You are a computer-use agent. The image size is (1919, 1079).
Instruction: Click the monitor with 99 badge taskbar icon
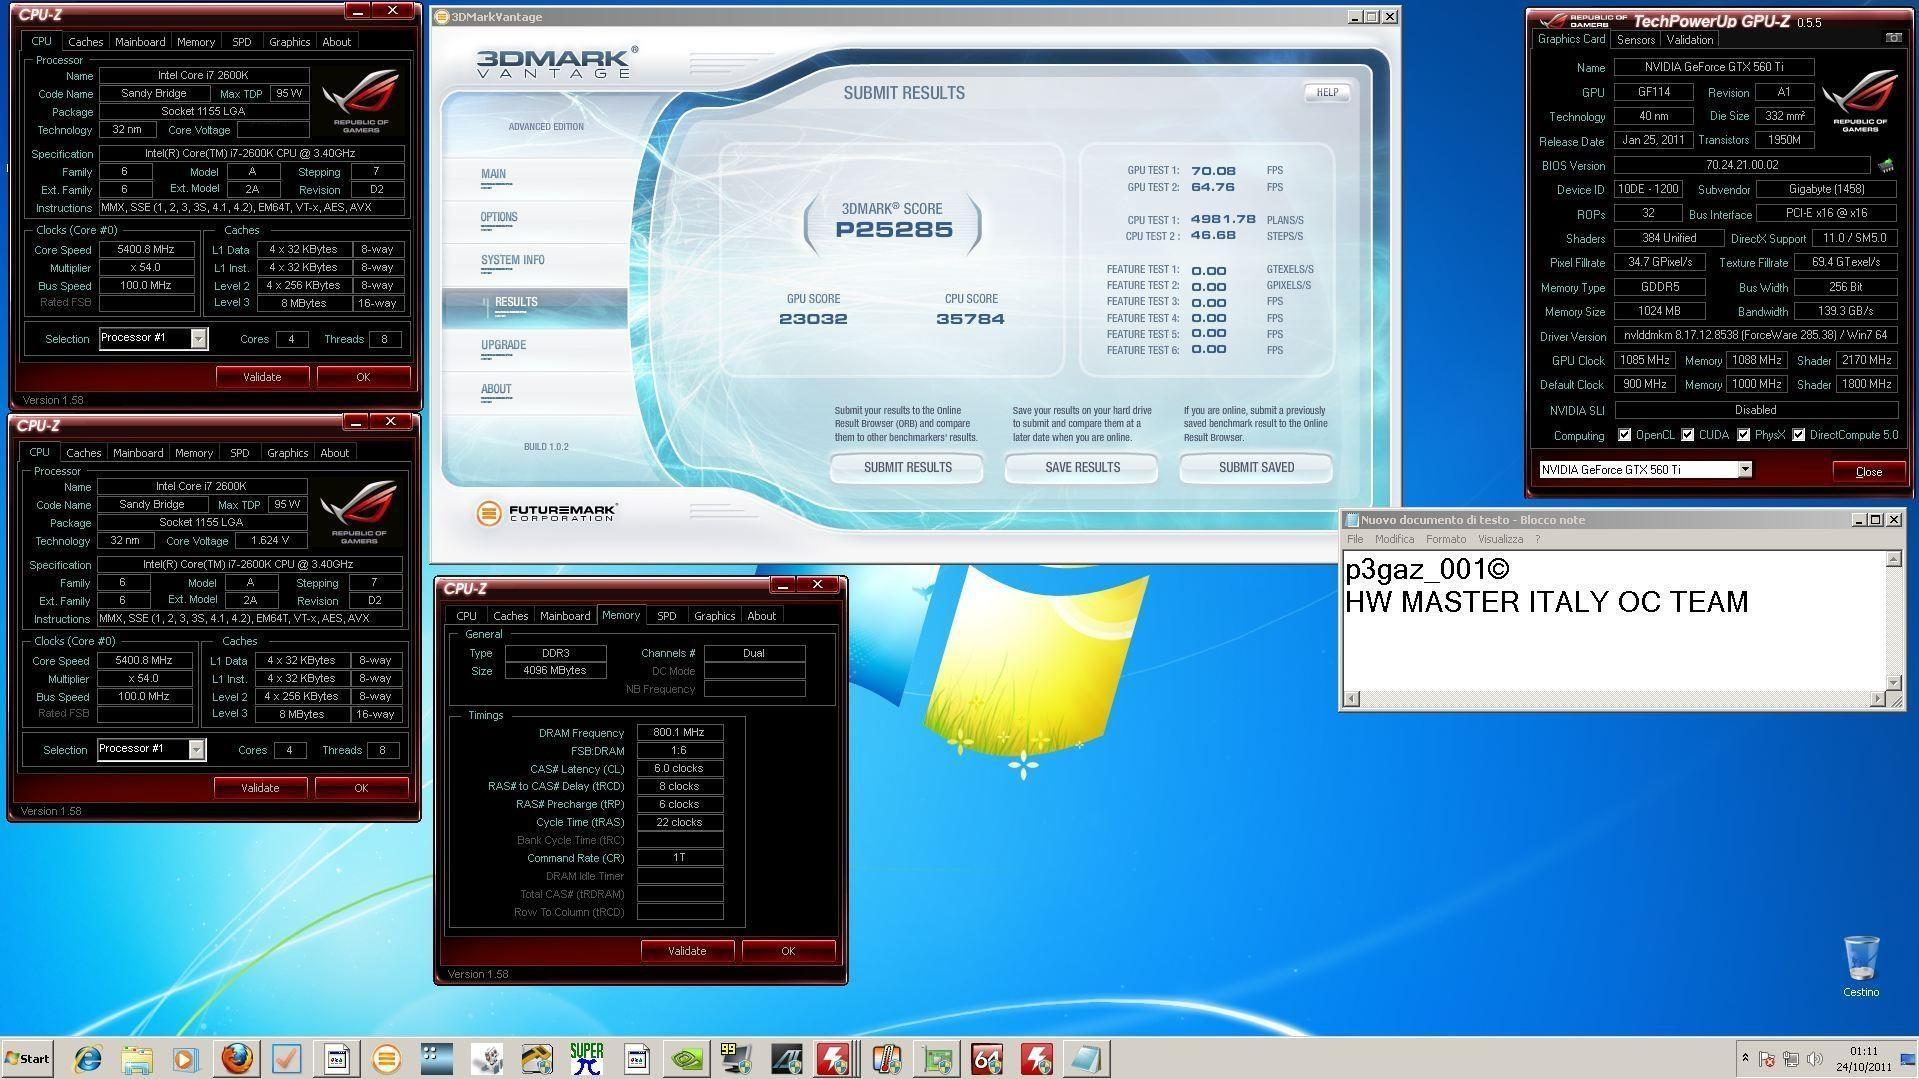click(x=737, y=1058)
